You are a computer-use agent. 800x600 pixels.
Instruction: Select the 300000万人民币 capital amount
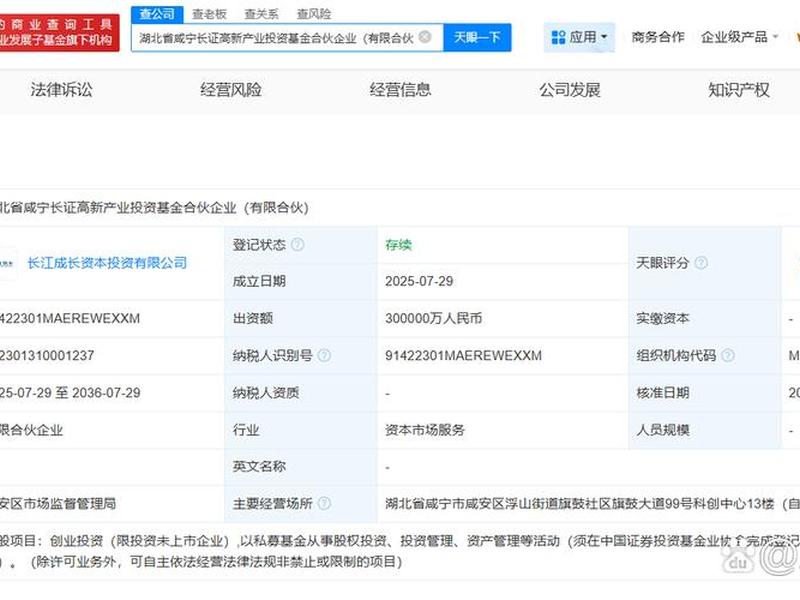434,318
